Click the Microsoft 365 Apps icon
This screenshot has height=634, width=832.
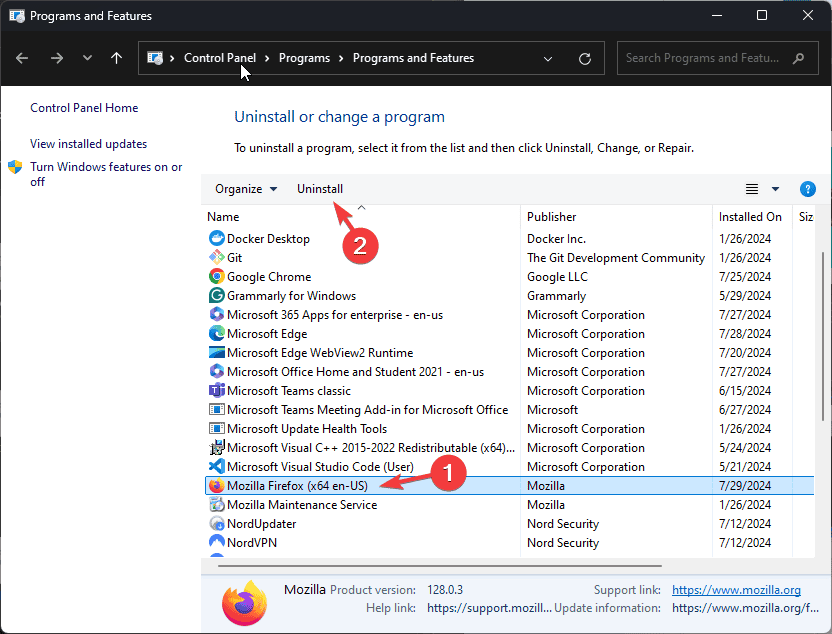216,314
